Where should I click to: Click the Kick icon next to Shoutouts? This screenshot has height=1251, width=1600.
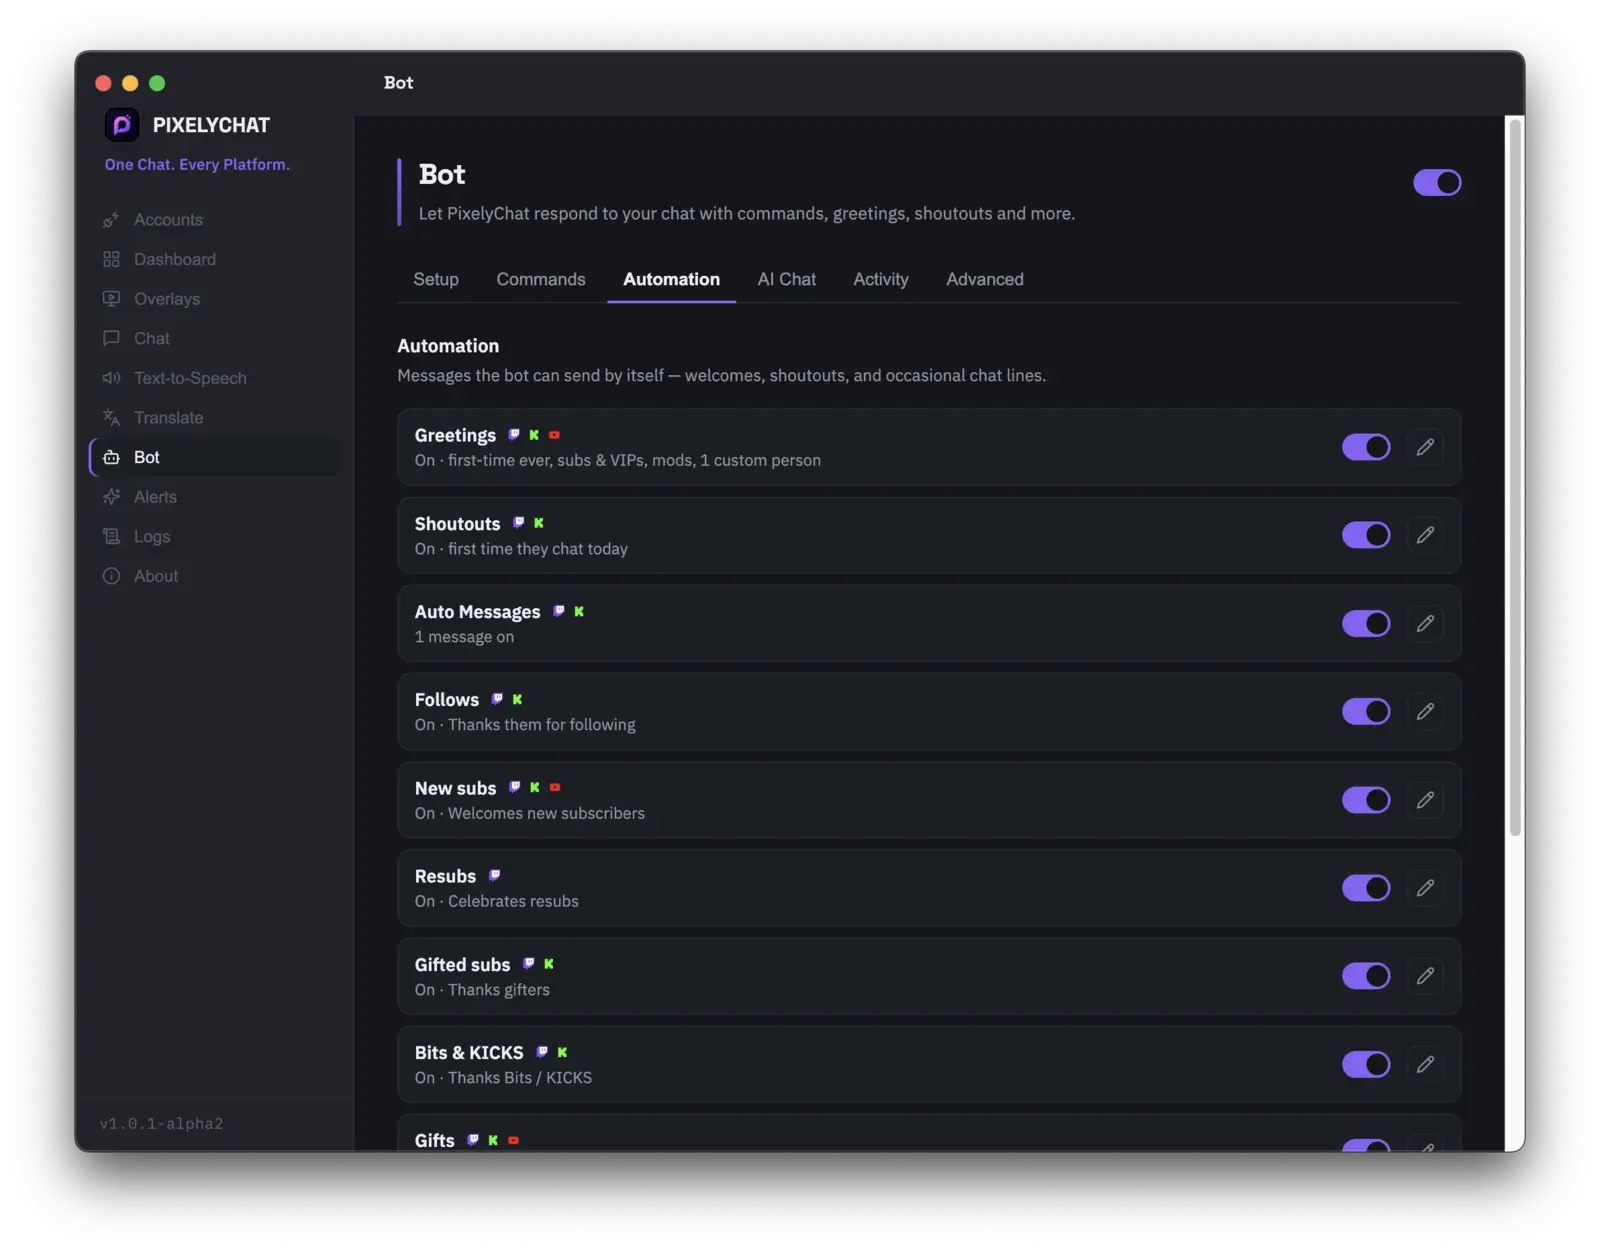coord(539,523)
